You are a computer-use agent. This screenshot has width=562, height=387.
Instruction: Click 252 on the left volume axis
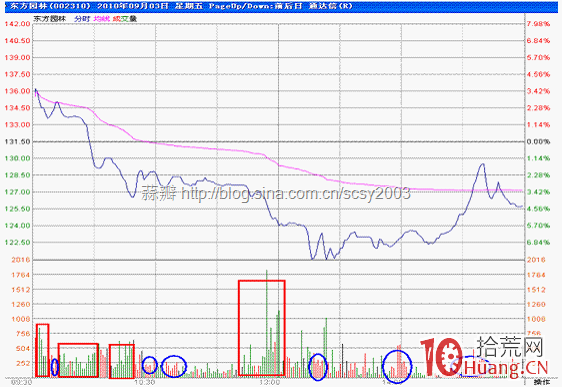point(23,363)
